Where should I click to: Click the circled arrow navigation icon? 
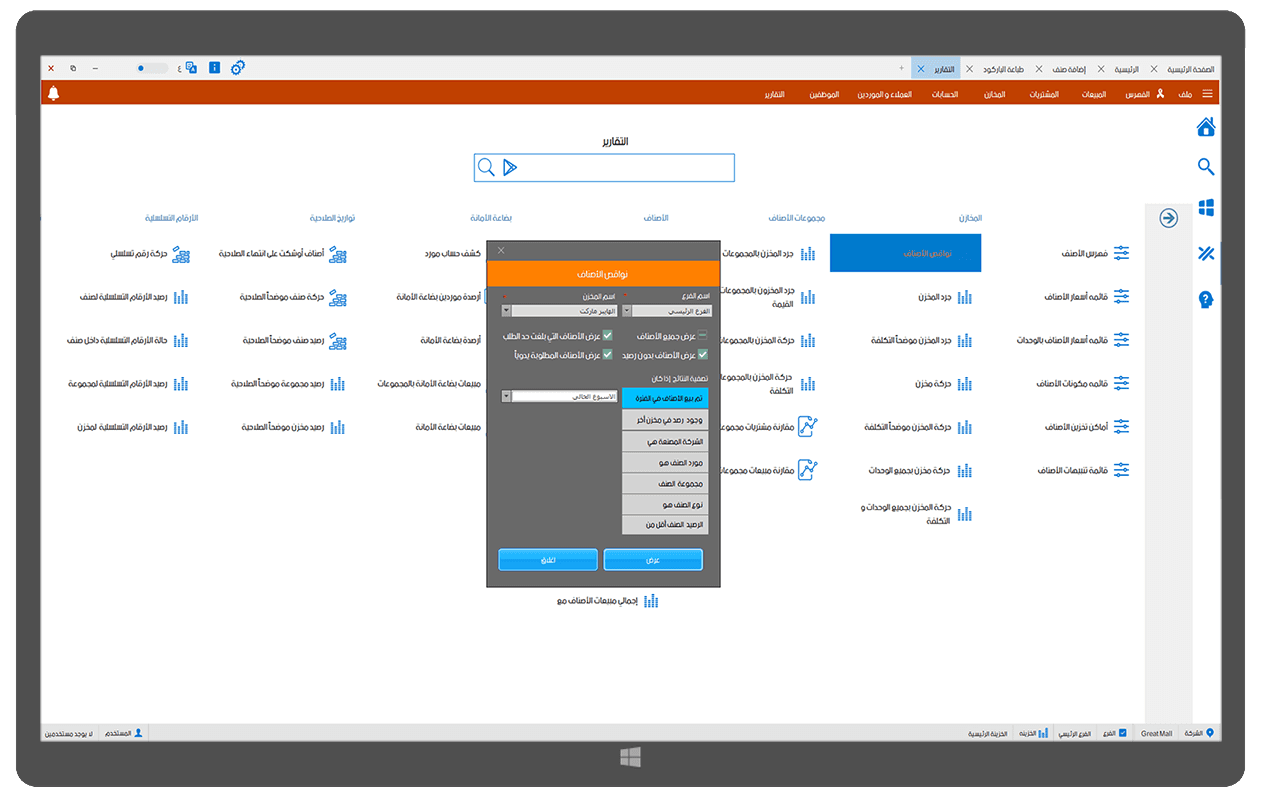[x=1168, y=218]
